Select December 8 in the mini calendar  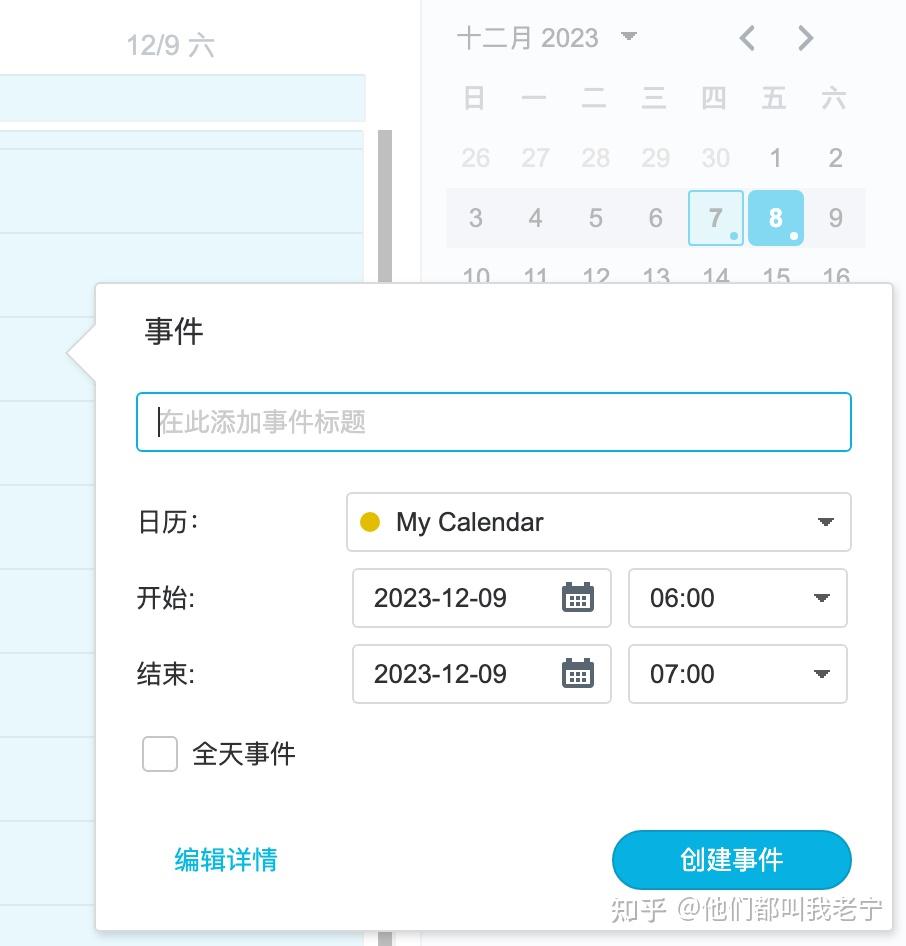point(776,217)
